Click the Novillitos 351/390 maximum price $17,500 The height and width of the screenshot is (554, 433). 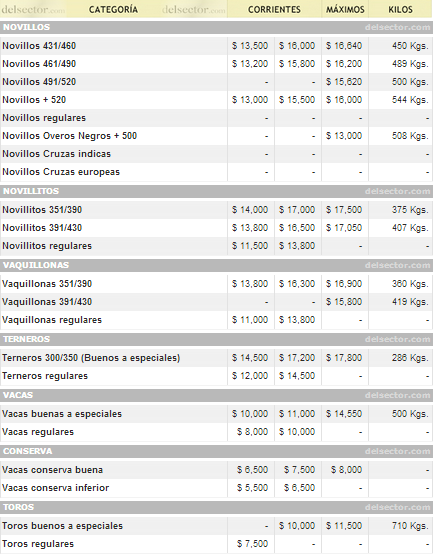[344, 210]
